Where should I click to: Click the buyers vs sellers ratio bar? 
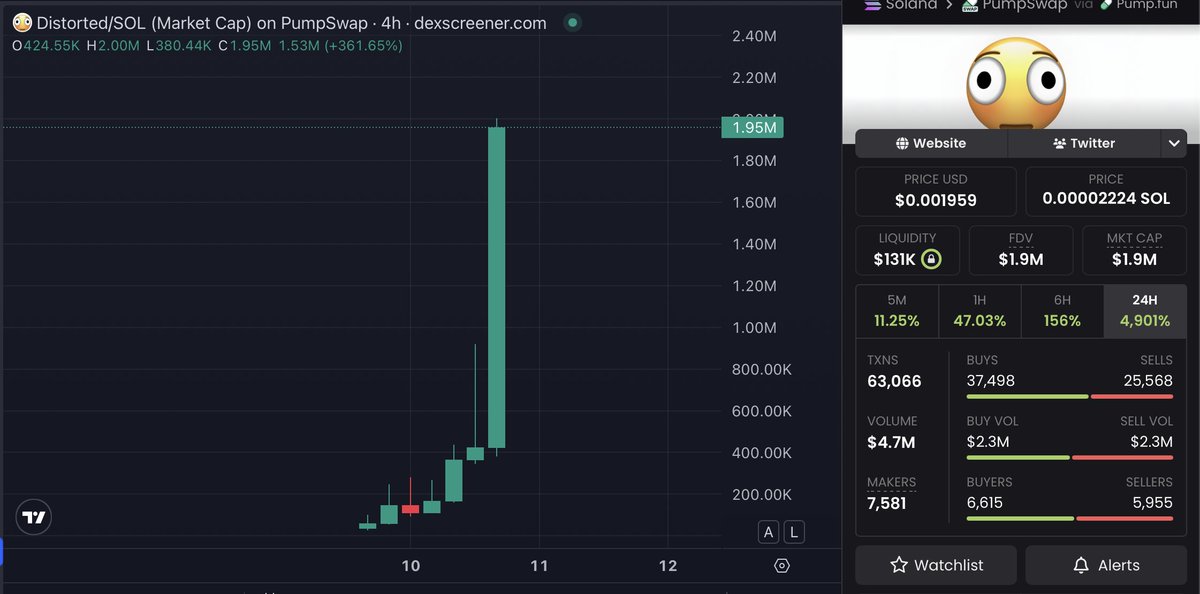tap(1070, 518)
